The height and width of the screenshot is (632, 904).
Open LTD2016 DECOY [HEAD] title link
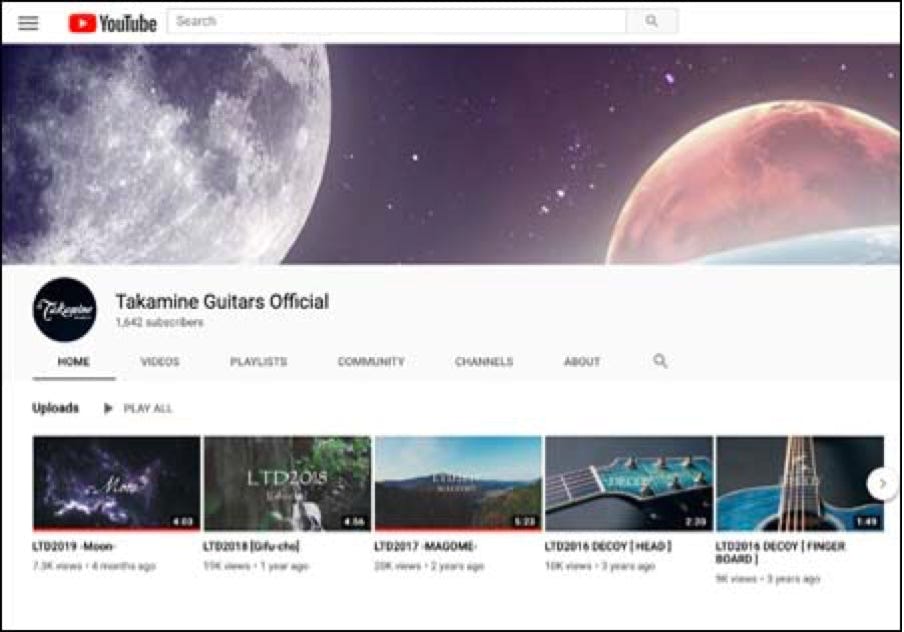[608, 546]
